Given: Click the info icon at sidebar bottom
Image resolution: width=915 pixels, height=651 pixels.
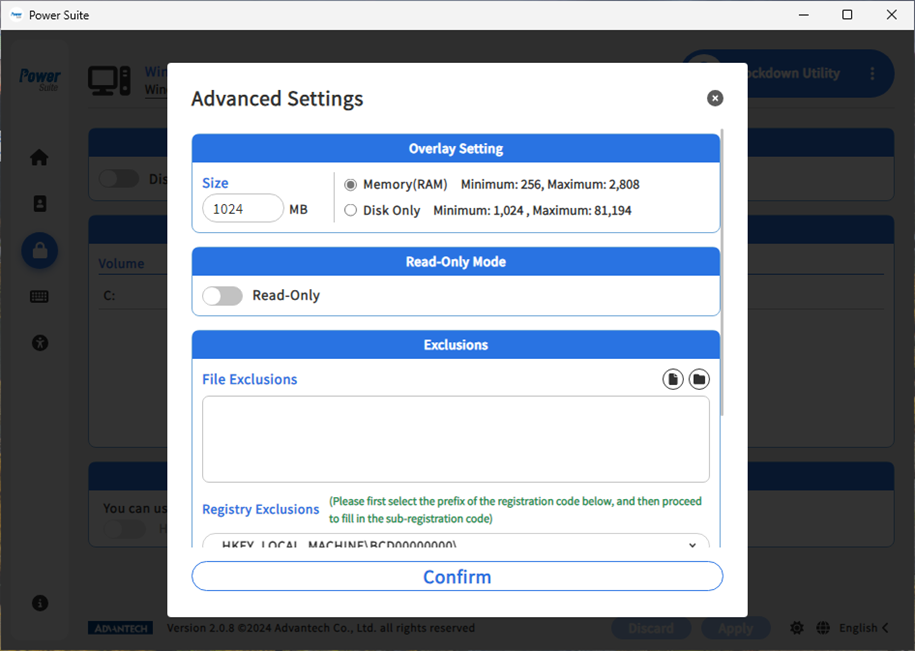Looking at the screenshot, I should tap(39, 603).
